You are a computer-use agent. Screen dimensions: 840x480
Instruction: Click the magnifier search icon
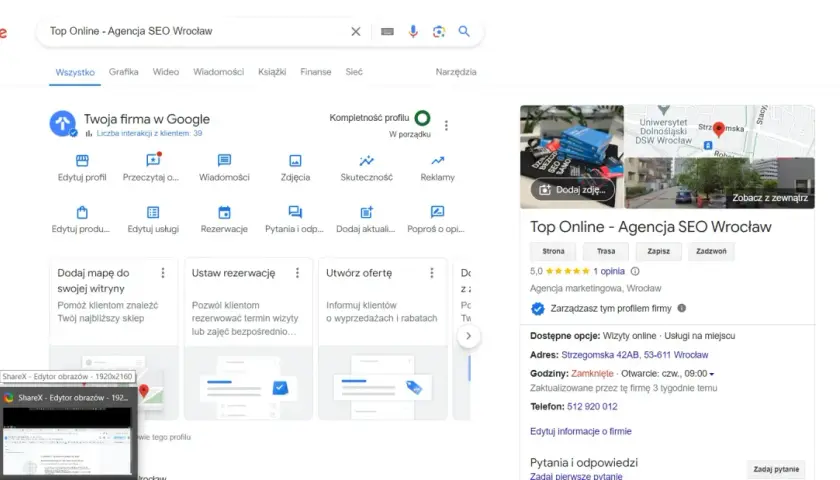tap(464, 31)
